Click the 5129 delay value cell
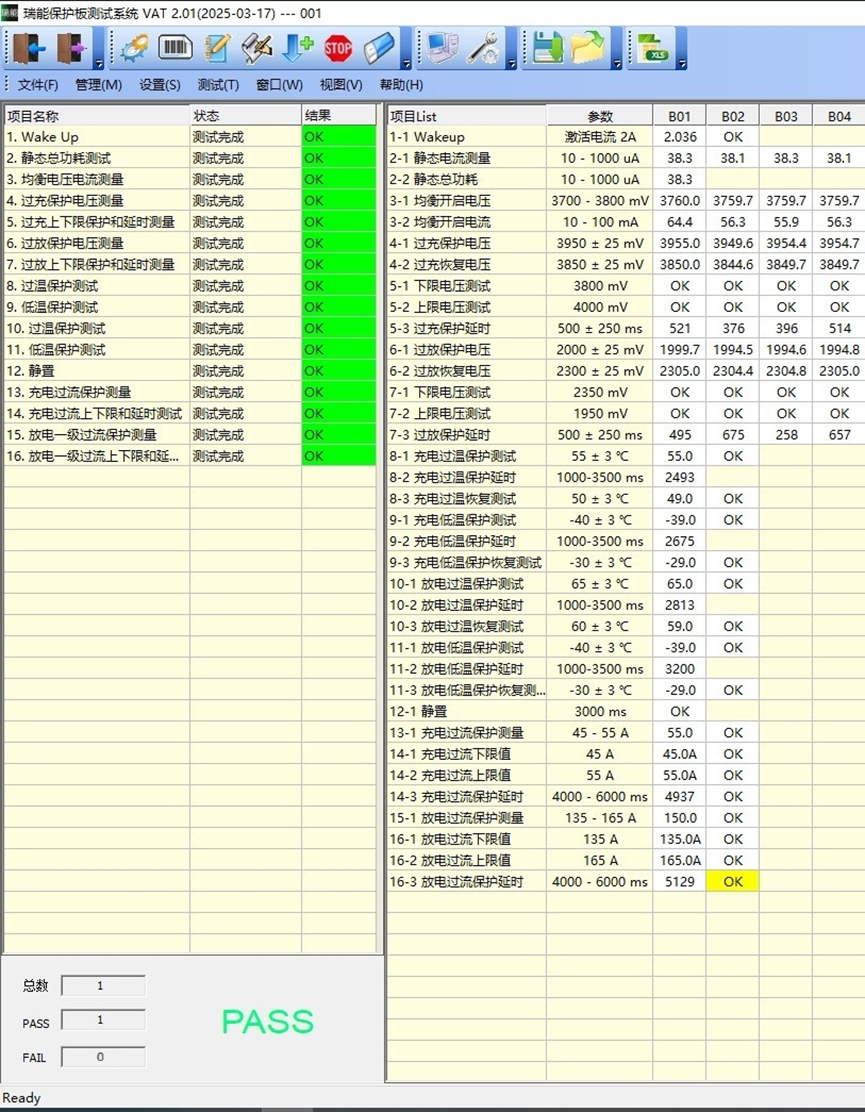Viewport: 865px width, 1112px height. point(679,882)
